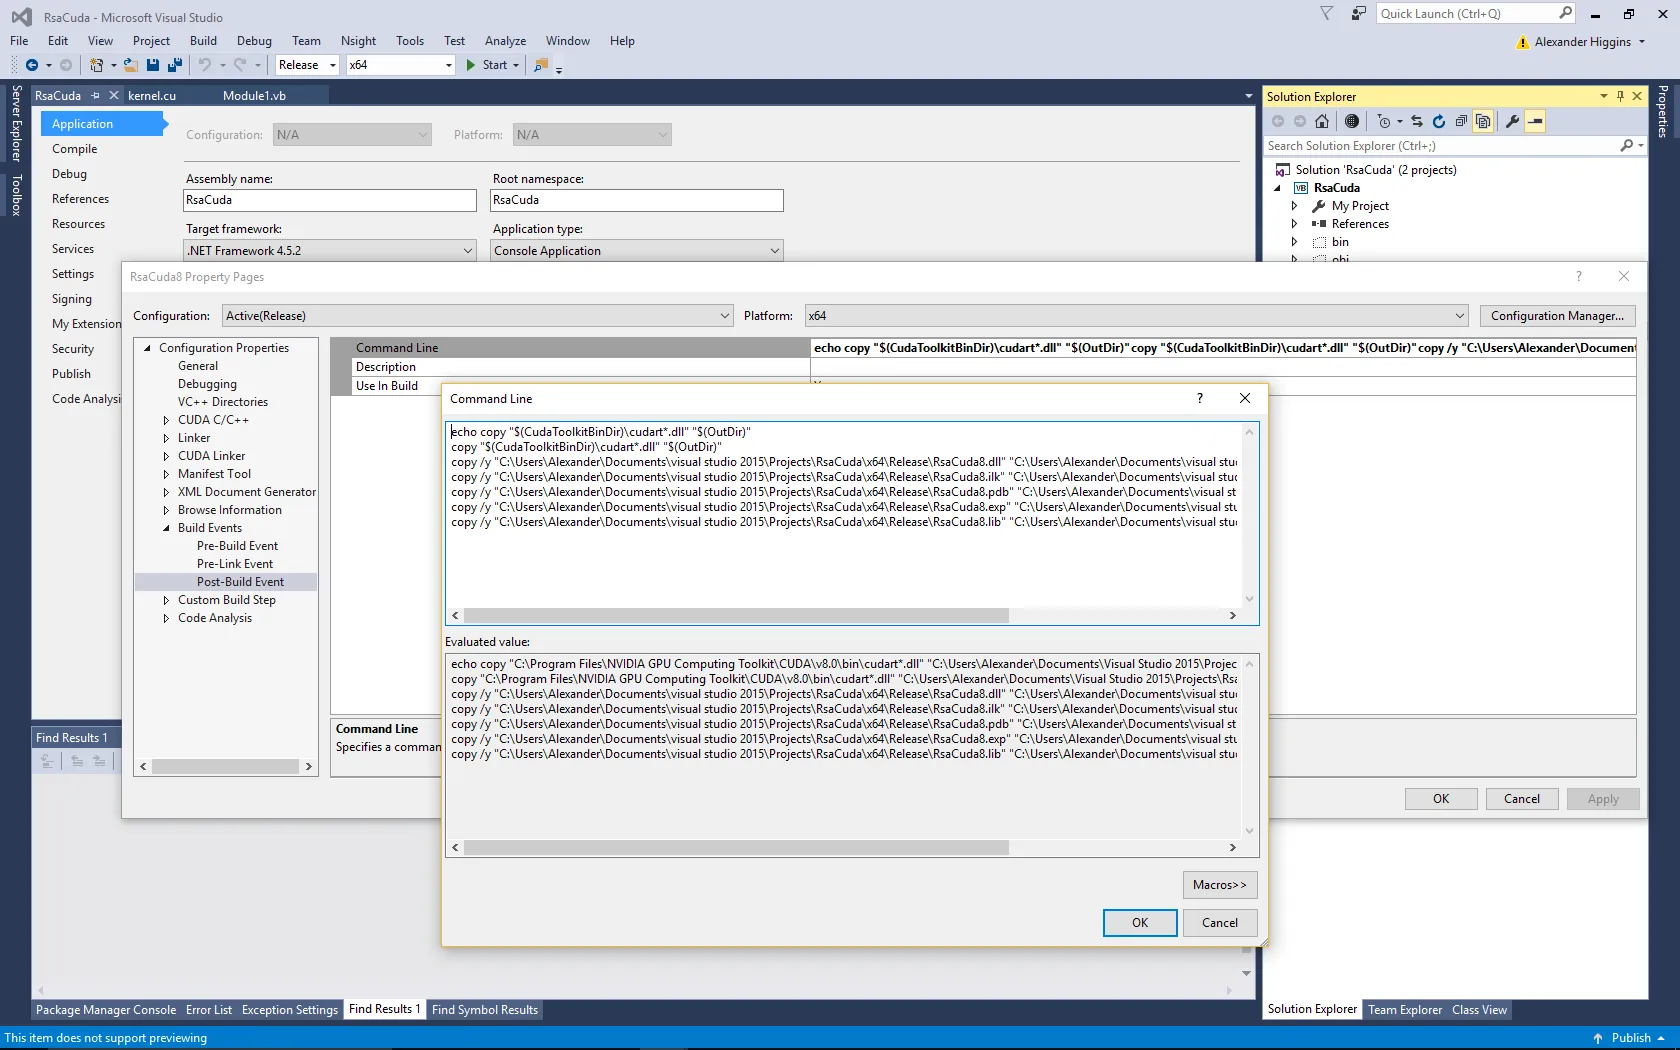Save the current file with the floppy icon
This screenshot has width=1680, height=1050.
tap(153, 65)
